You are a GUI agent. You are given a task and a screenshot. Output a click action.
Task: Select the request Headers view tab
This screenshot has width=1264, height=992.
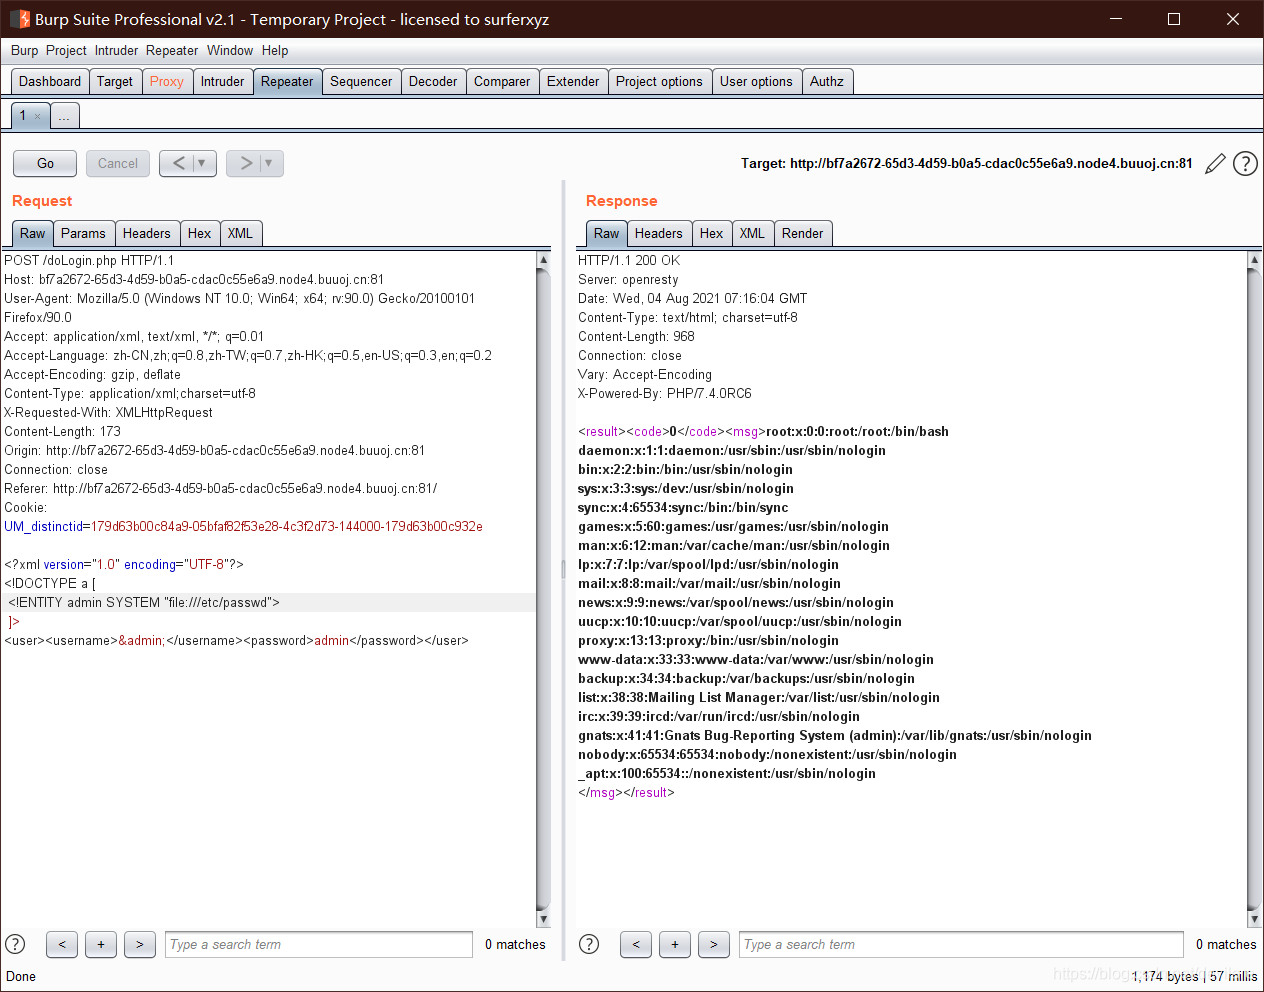(147, 234)
